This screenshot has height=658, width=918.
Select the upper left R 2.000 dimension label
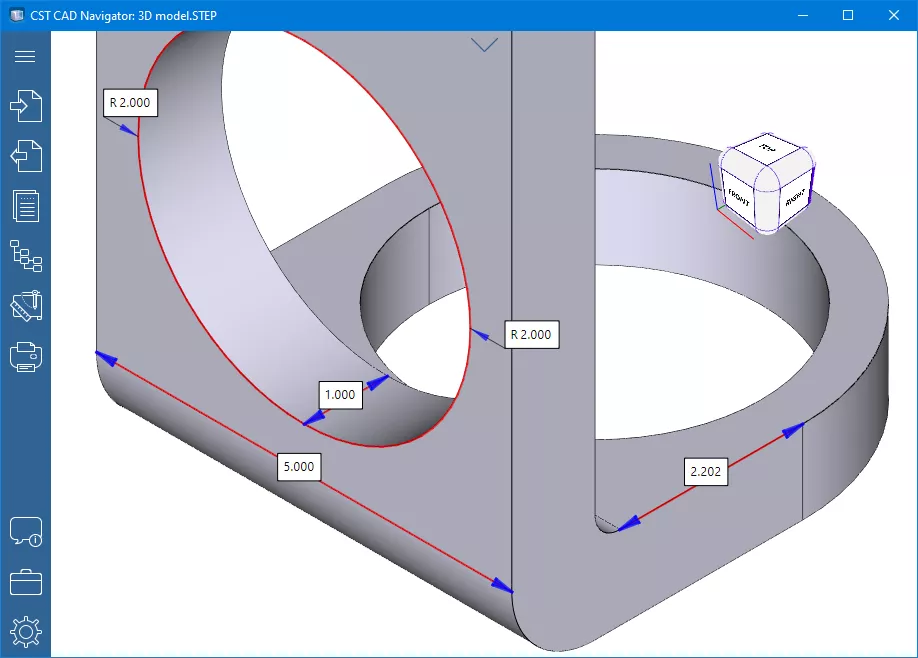[130, 102]
